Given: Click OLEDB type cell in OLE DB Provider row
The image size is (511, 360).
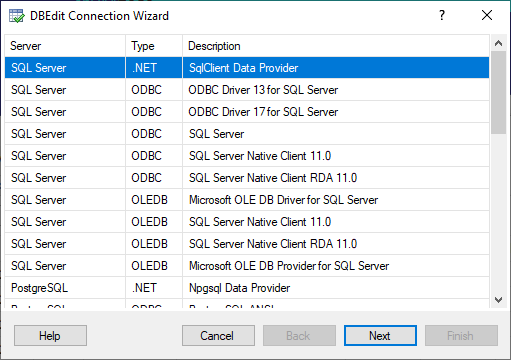Looking at the screenshot, I should pyautogui.click(x=154, y=266).
